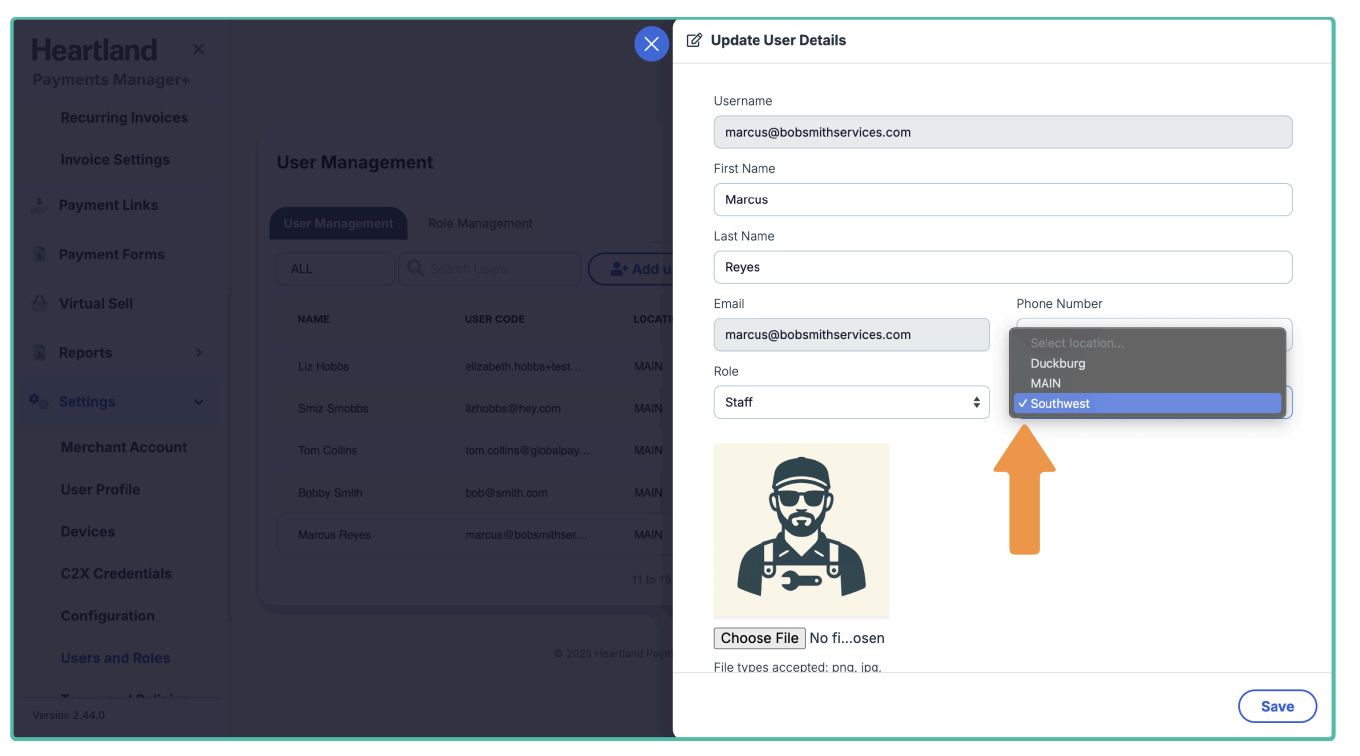This screenshot has width=1360, height=756.
Task: Click the Virtual Sell sidebar icon
Action: 39,303
